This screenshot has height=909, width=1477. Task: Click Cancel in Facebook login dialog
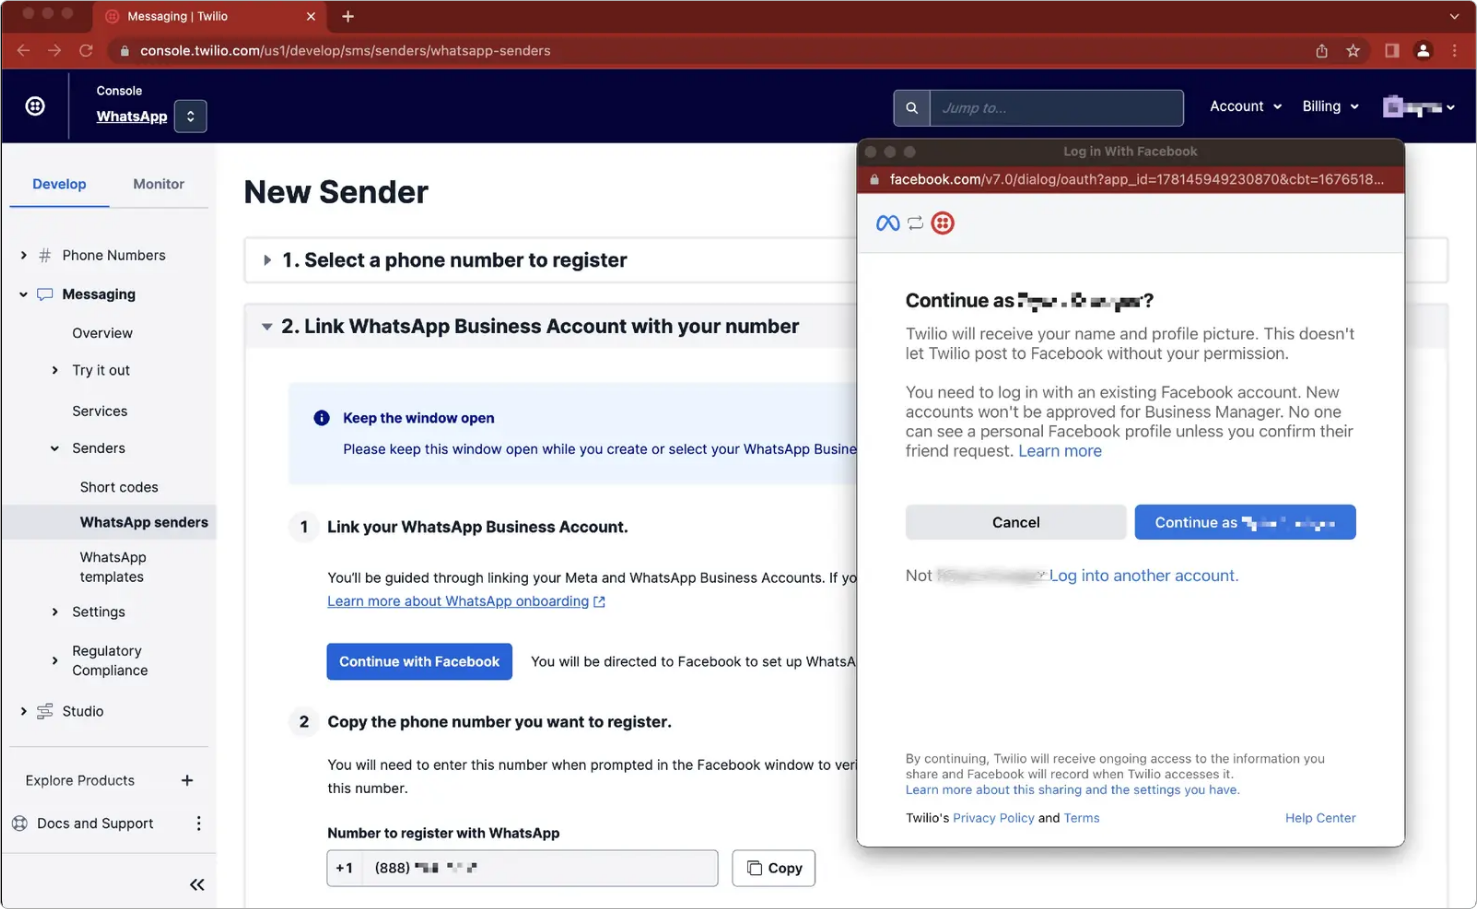[x=1015, y=522]
